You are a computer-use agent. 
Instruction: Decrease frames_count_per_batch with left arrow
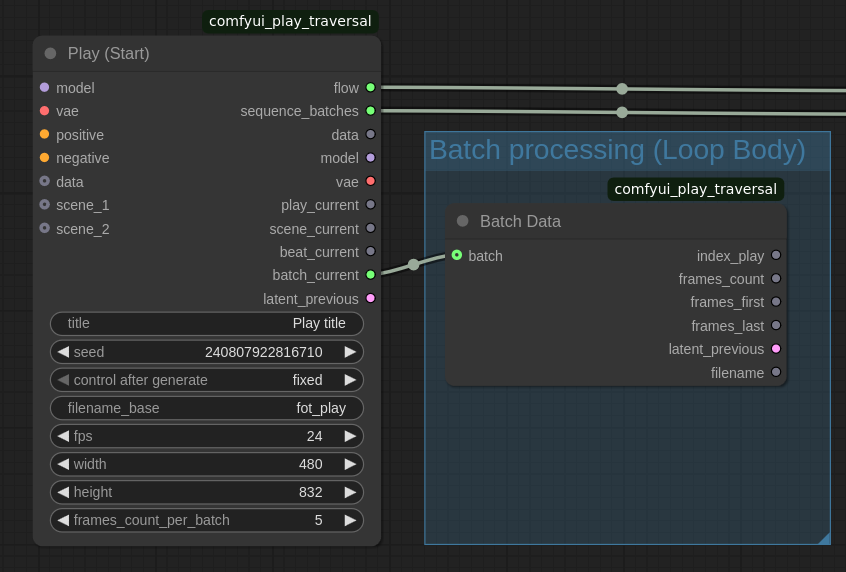[x=63, y=520]
